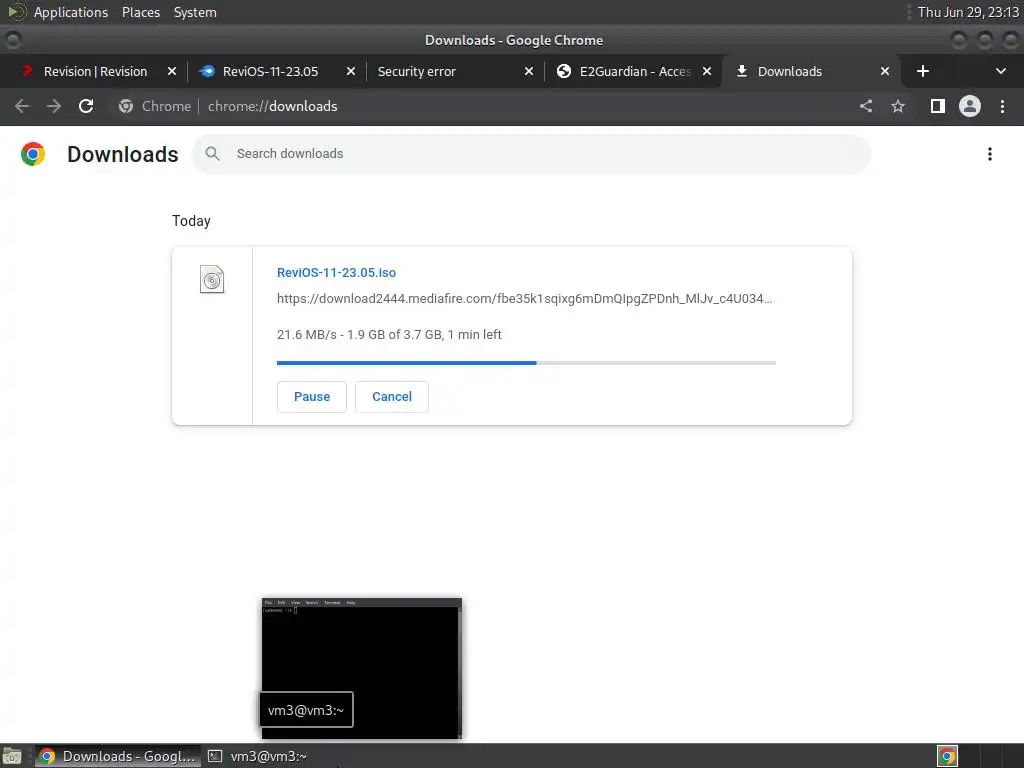This screenshot has height=768, width=1024.
Task: Open the Applications menu
Action: (71, 12)
